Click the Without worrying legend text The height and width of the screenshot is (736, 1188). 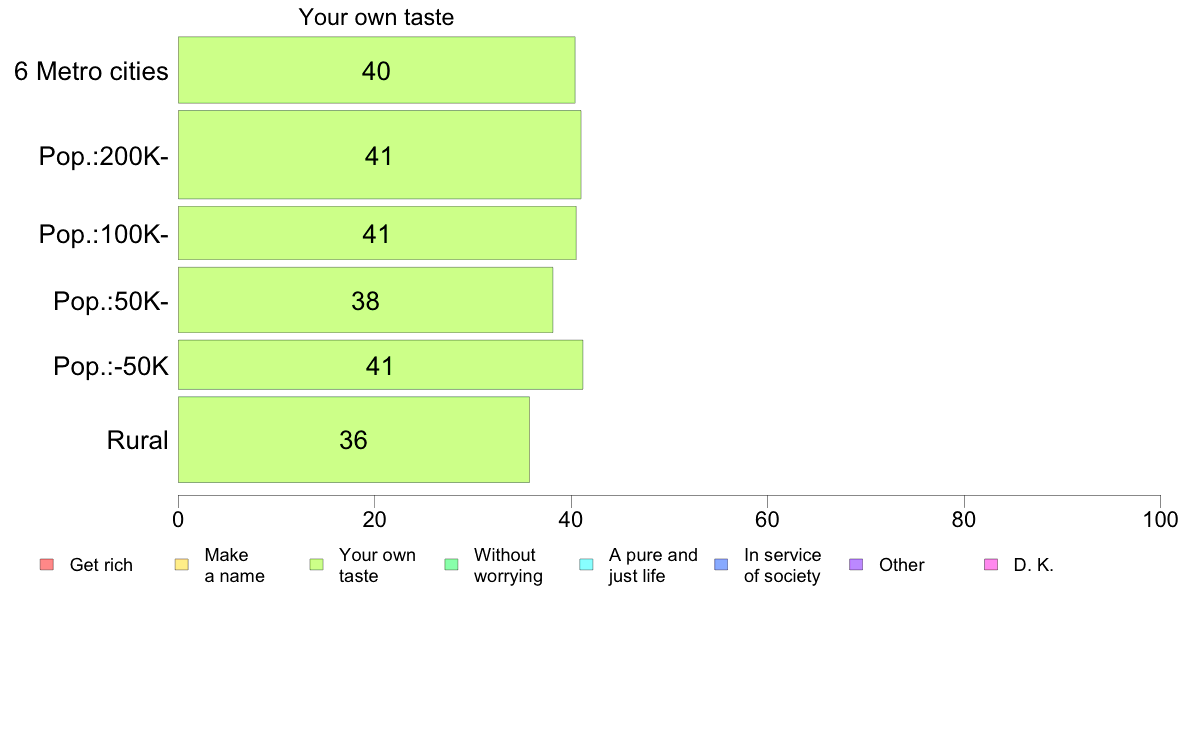[x=508, y=565]
